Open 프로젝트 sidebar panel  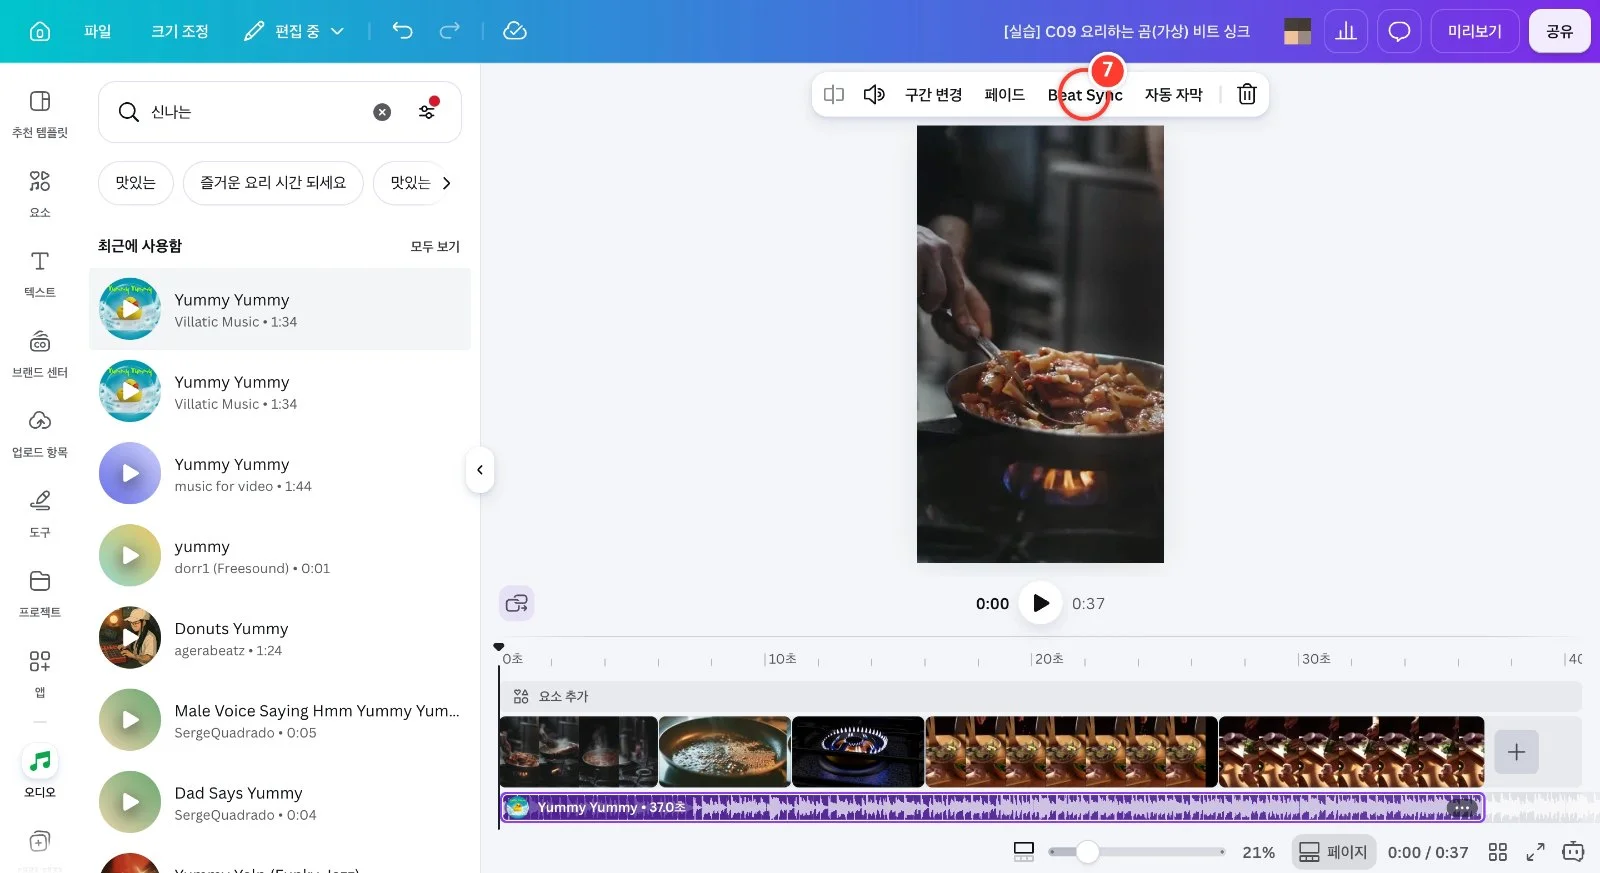(x=40, y=593)
